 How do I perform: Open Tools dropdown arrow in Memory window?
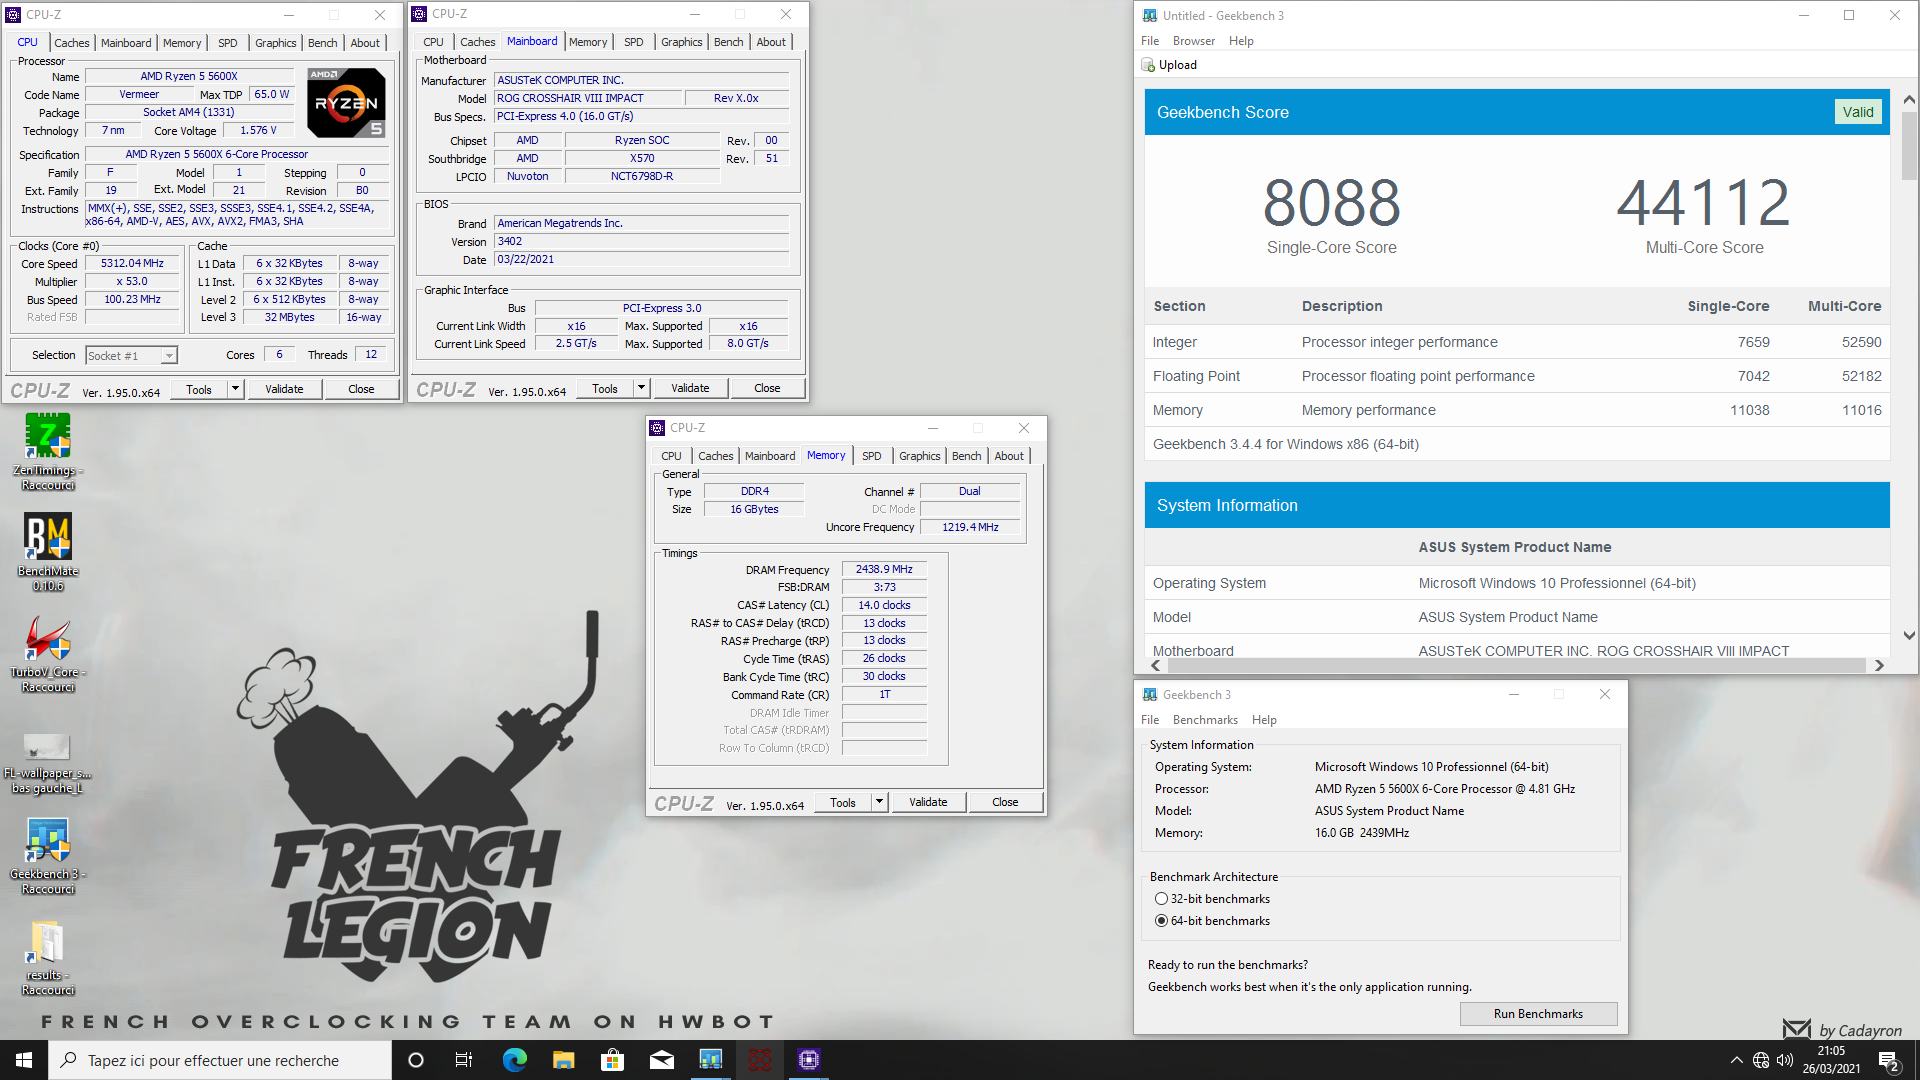[x=880, y=802]
